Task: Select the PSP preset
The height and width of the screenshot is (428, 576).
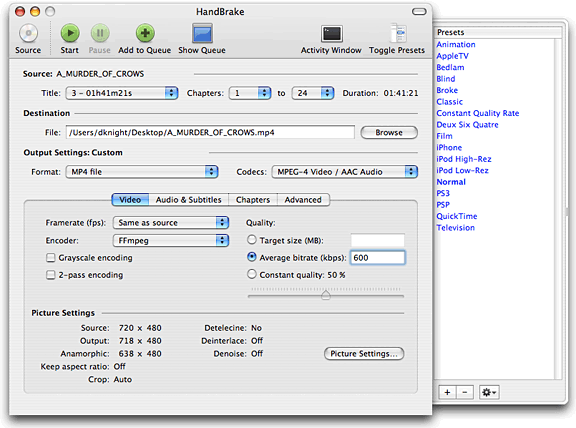Action: pyautogui.click(x=443, y=205)
